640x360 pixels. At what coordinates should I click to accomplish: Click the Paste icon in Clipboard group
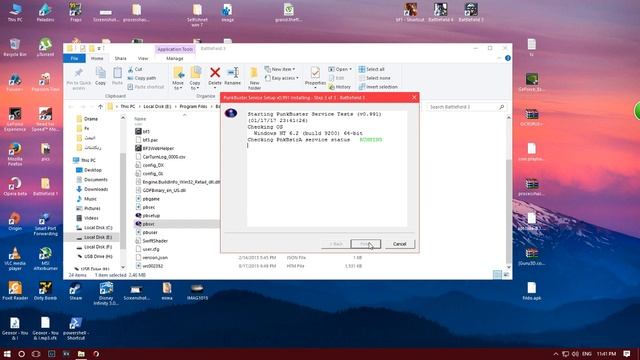tap(117, 73)
